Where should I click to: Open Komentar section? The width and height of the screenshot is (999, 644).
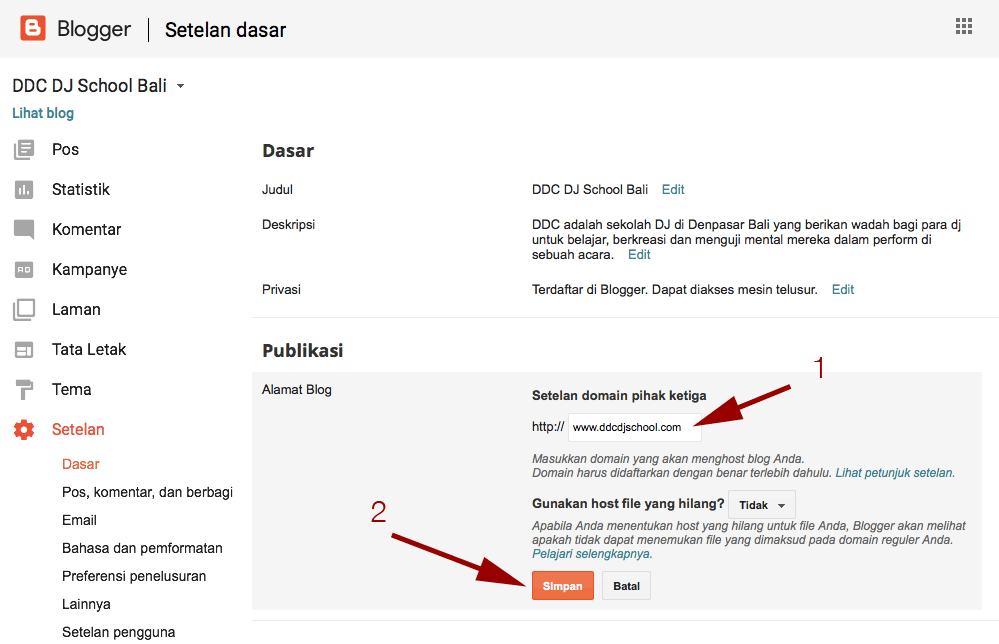tap(87, 229)
